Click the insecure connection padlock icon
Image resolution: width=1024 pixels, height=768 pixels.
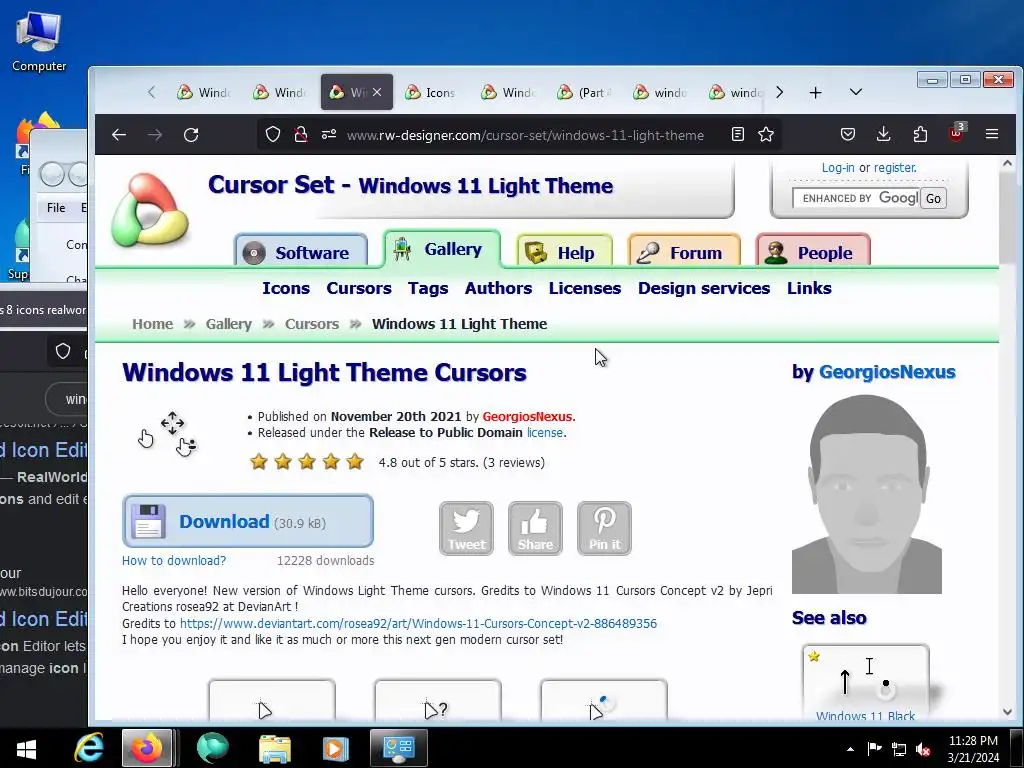point(300,135)
